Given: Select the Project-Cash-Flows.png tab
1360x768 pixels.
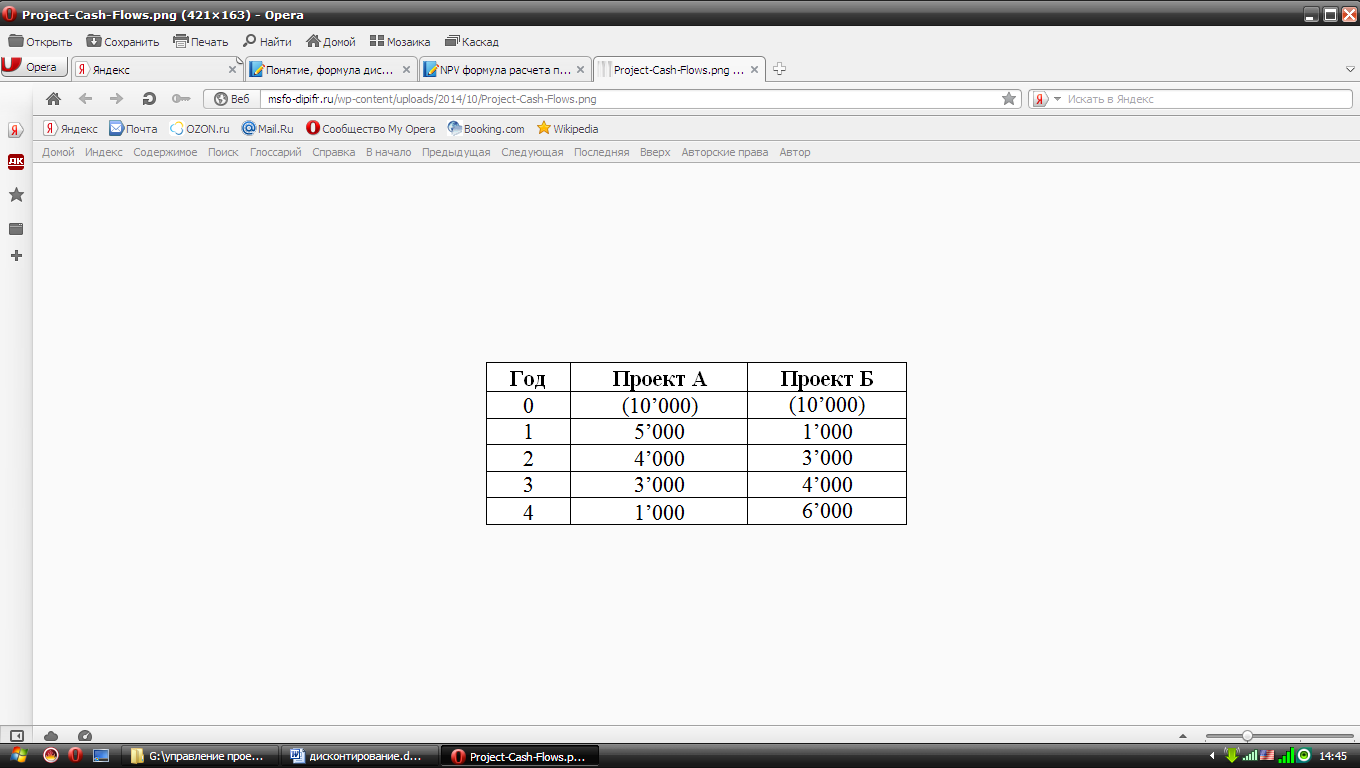Looking at the screenshot, I should (679, 70).
